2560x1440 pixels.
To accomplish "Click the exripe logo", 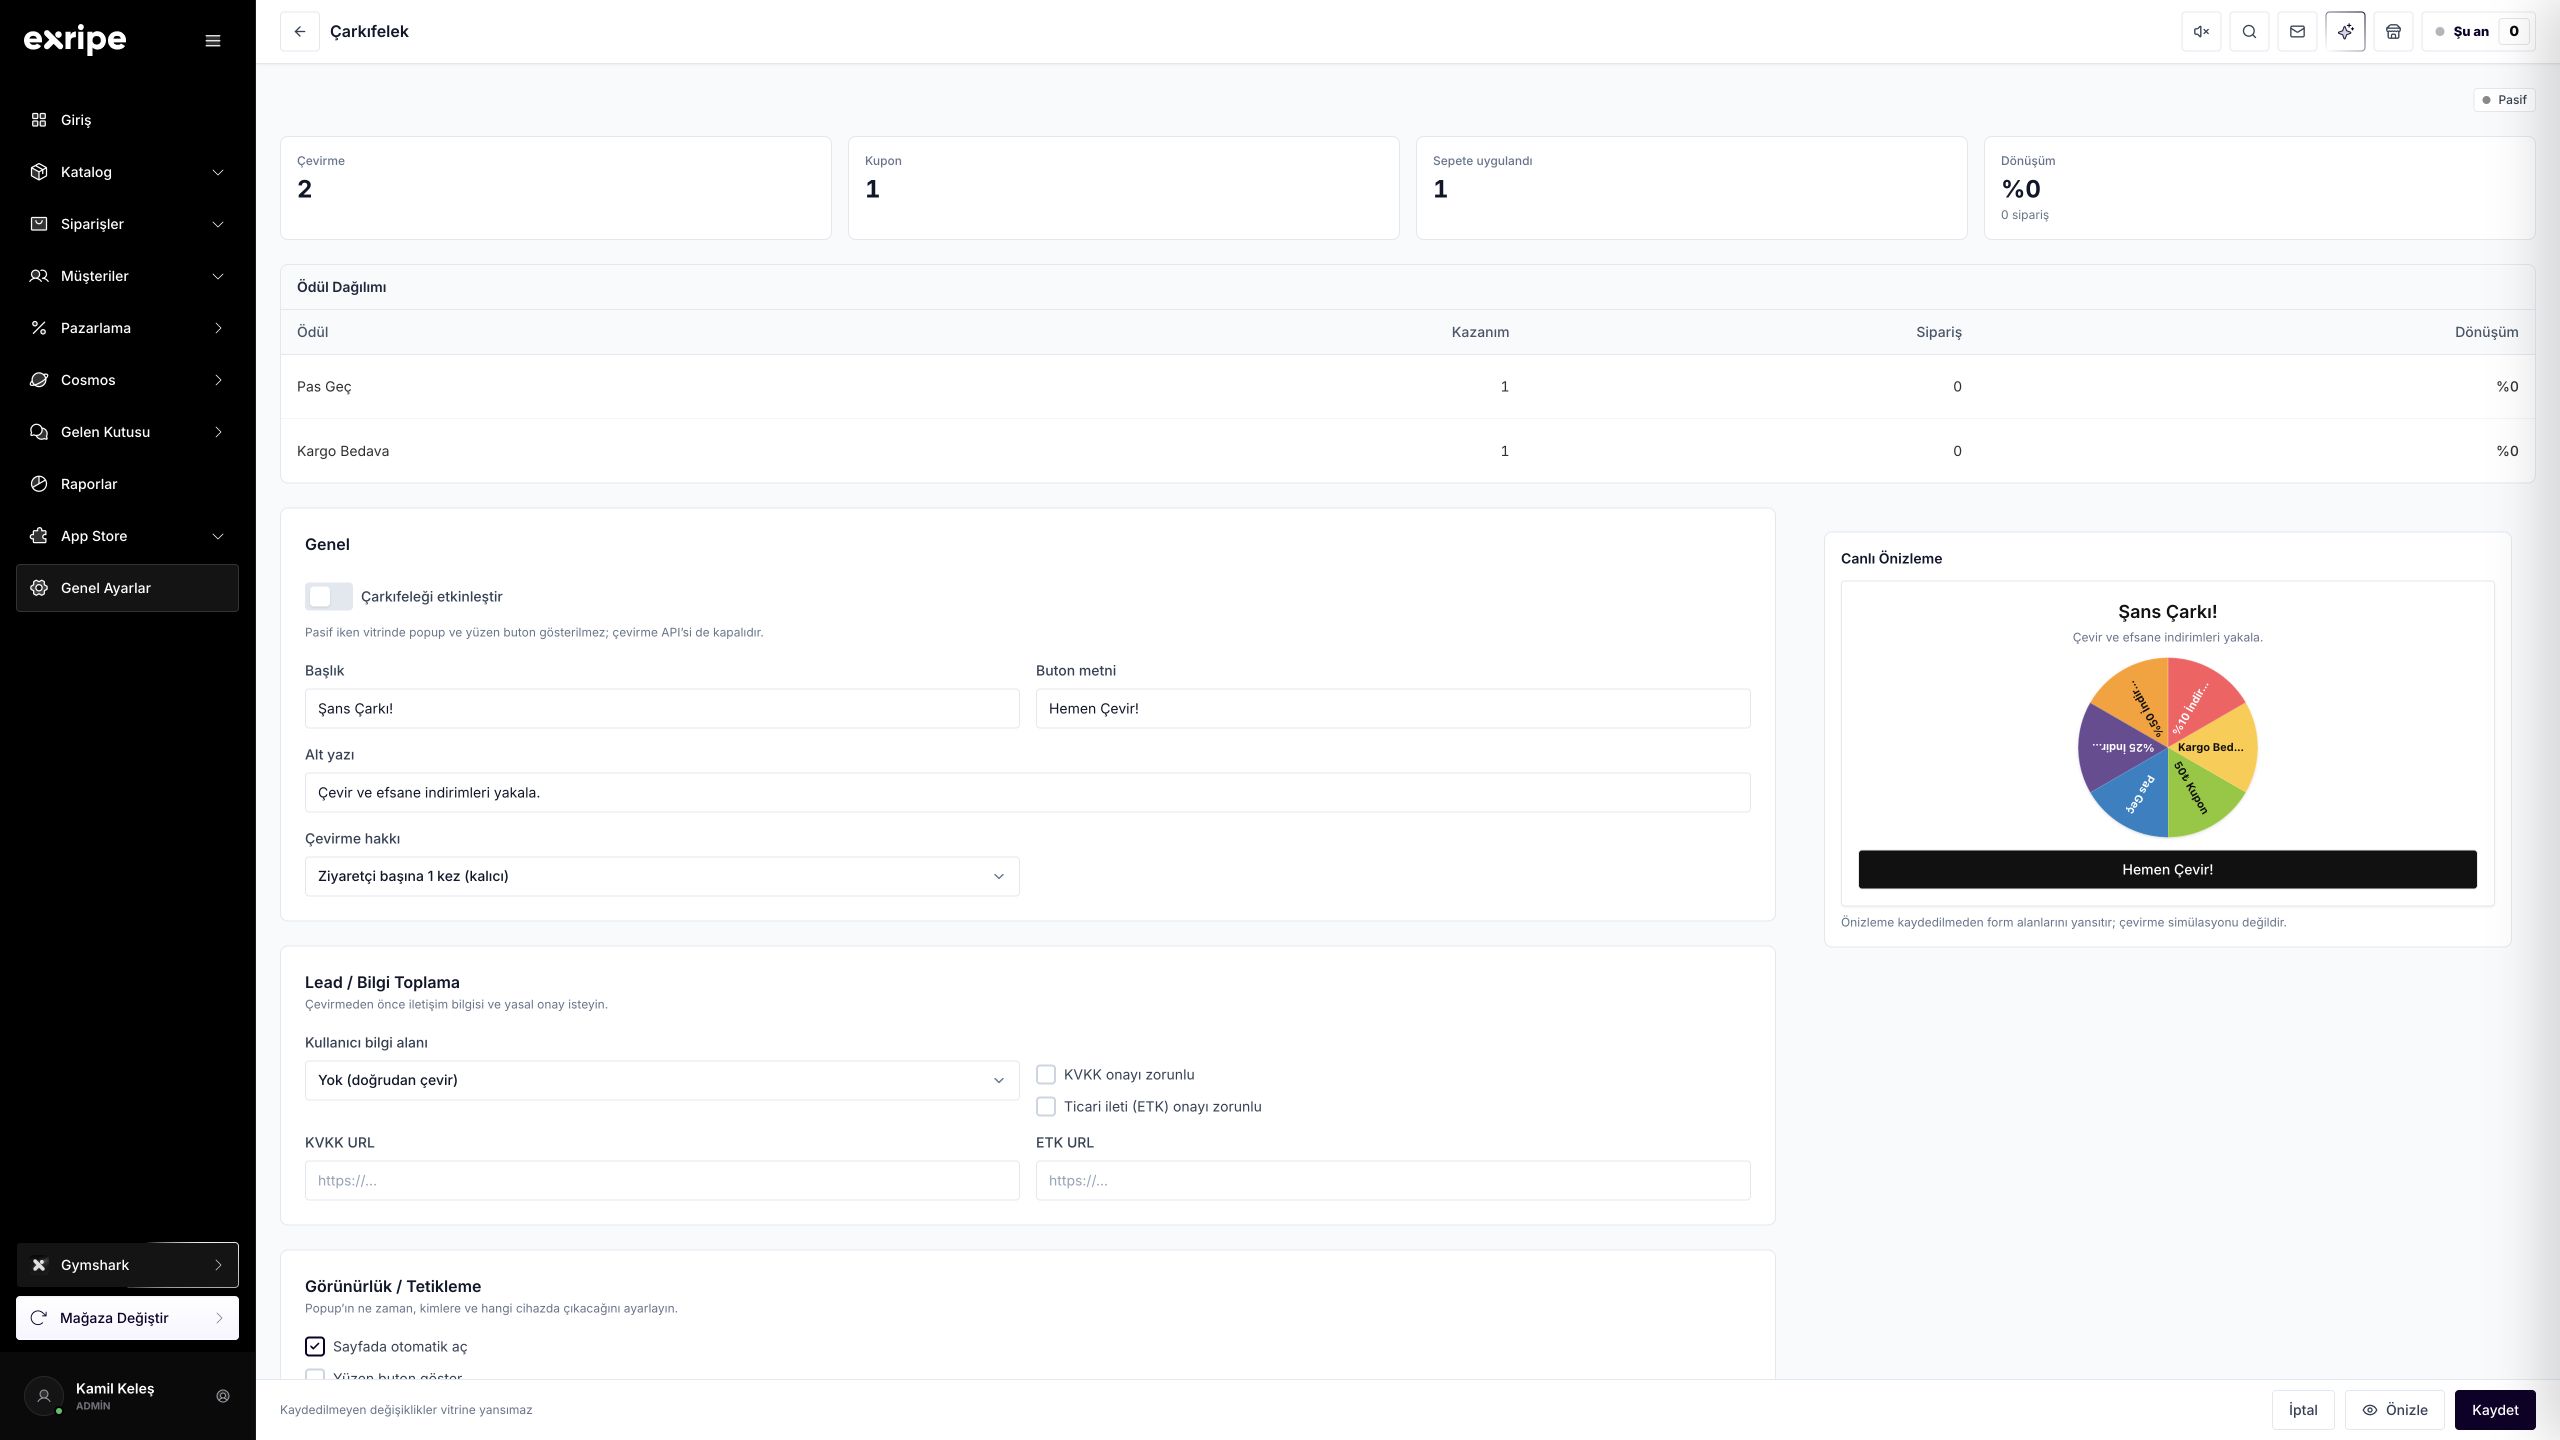I will click(x=75, y=39).
